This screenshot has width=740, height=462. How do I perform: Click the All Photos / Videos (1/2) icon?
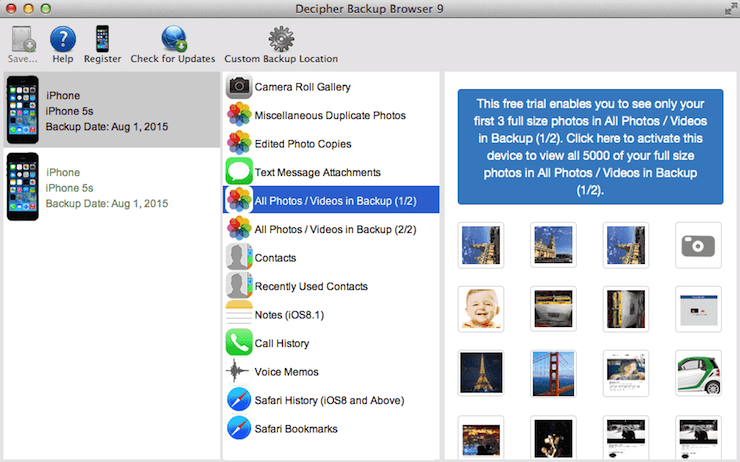(239, 200)
